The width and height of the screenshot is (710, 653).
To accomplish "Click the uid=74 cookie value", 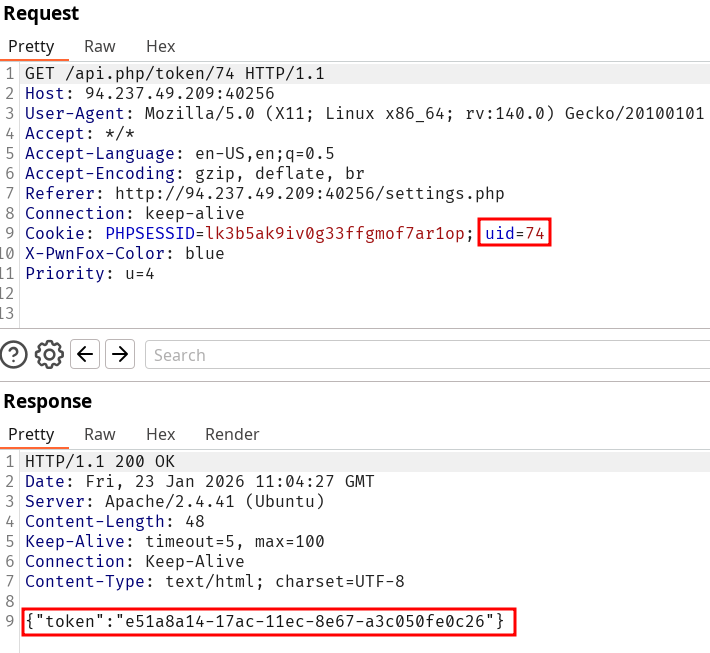I will [x=516, y=233].
